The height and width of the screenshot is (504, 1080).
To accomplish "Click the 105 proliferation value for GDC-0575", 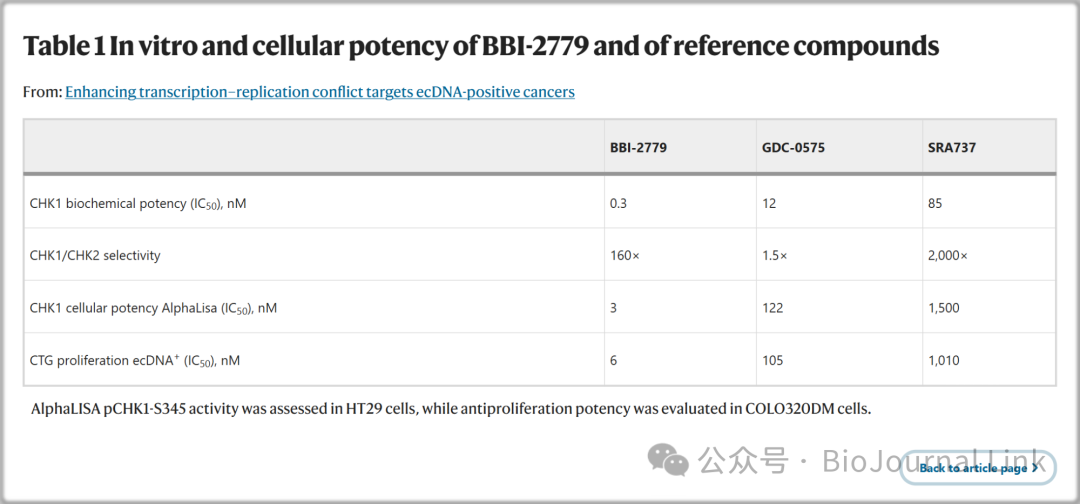I will (x=773, y=360).
